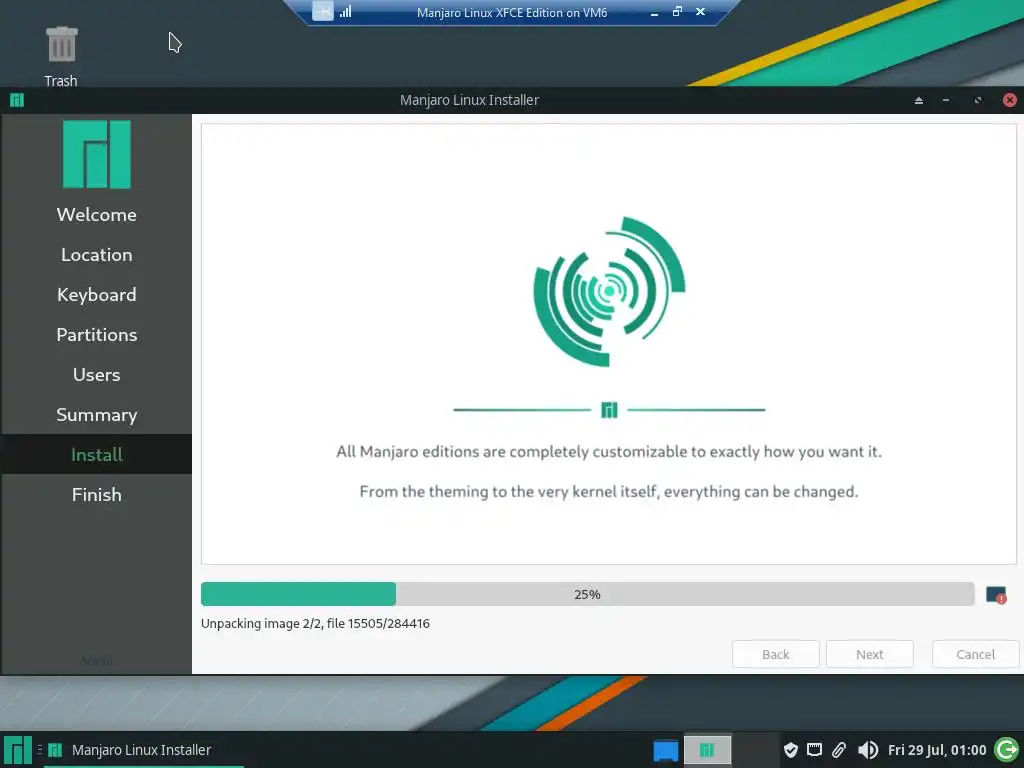Screen dimensions: 1024x768
Task: Open the wired network tray icon
Action: point(814,750)
